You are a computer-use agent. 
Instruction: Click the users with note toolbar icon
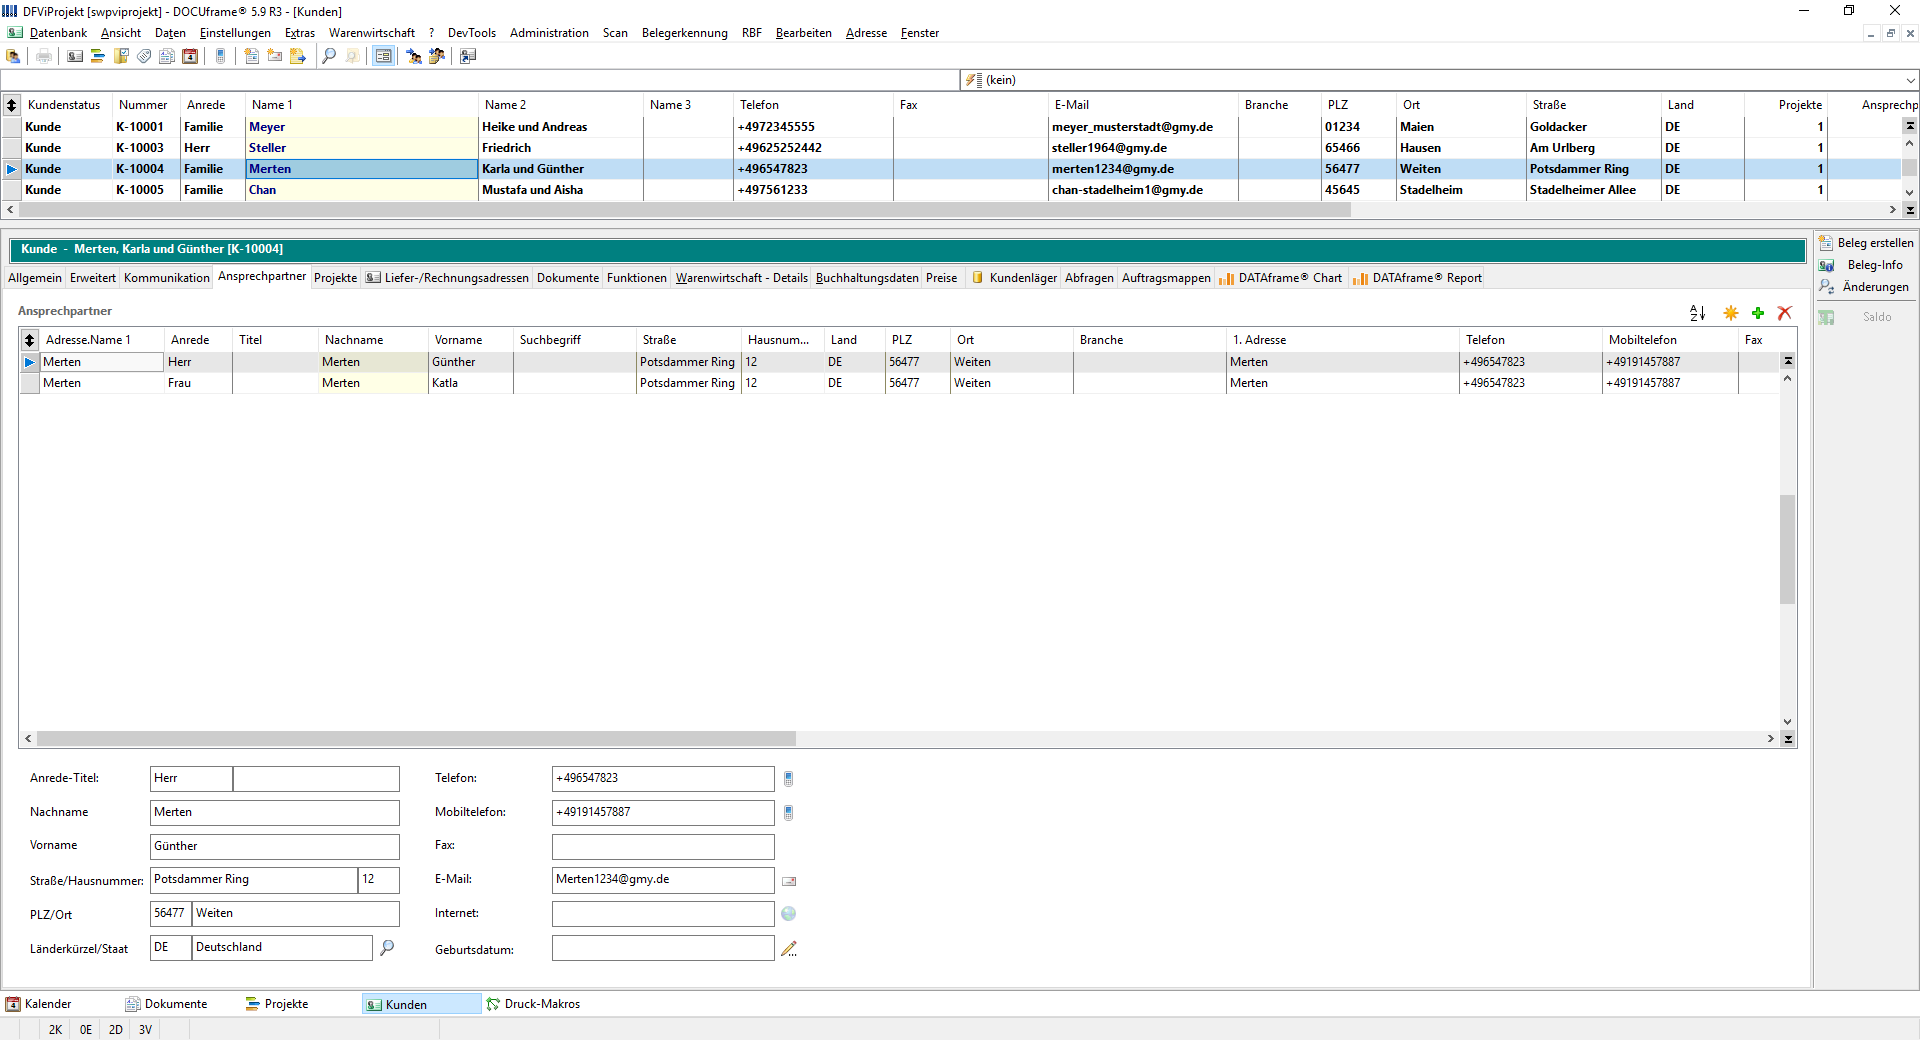(x=437, y=56)
